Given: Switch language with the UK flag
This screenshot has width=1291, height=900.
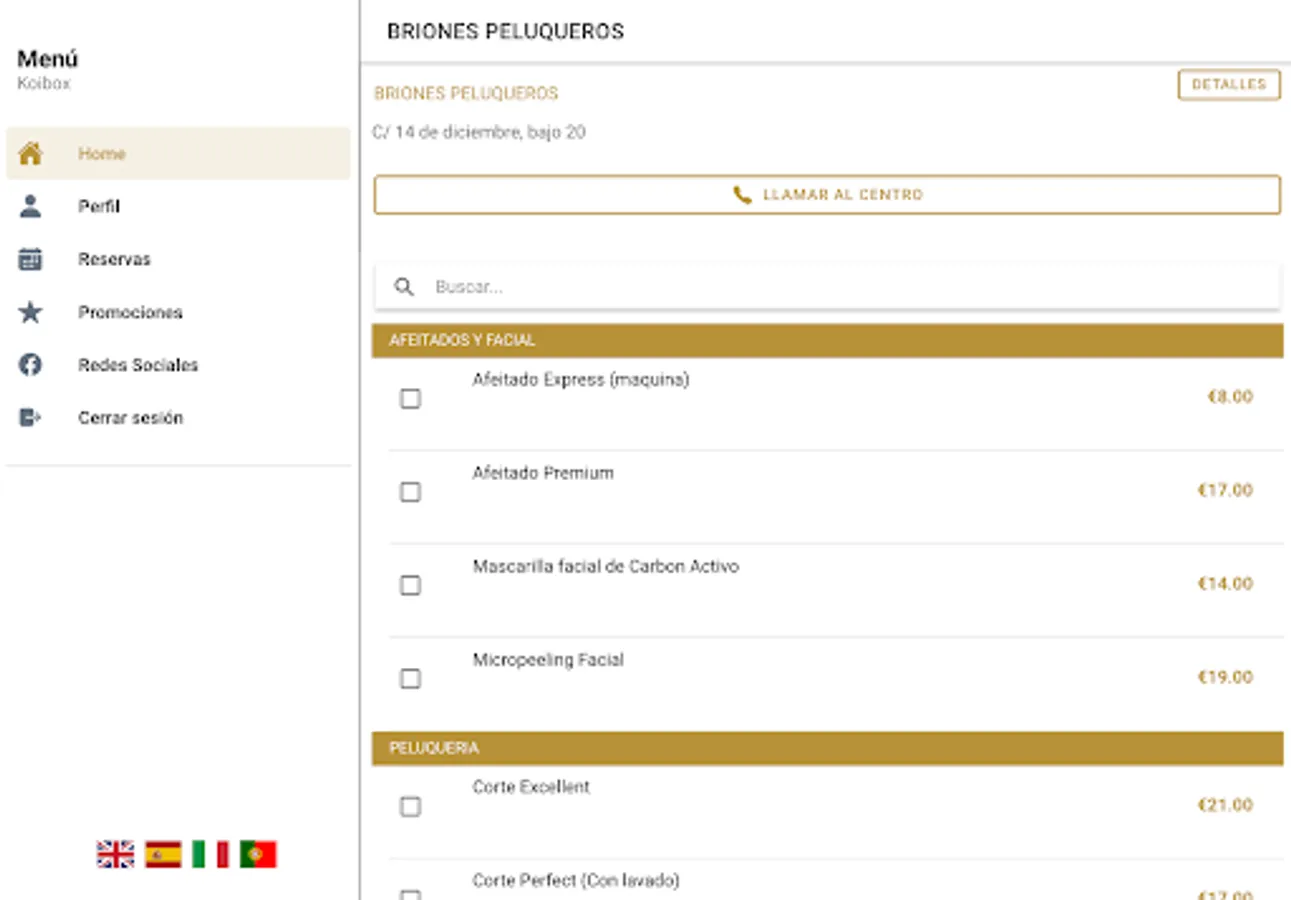Looking at the screenshot, I should coord(115,854).
